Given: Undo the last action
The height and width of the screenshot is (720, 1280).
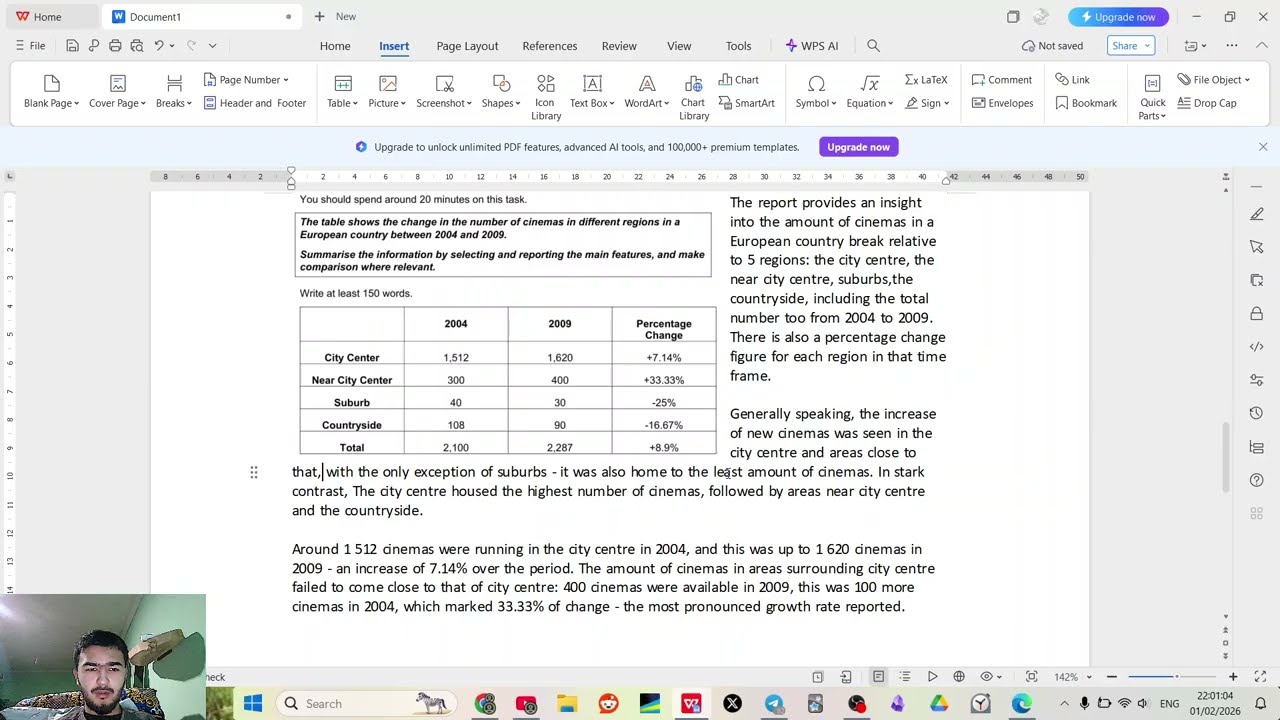Looking at the screenshot, I should 158,46.
